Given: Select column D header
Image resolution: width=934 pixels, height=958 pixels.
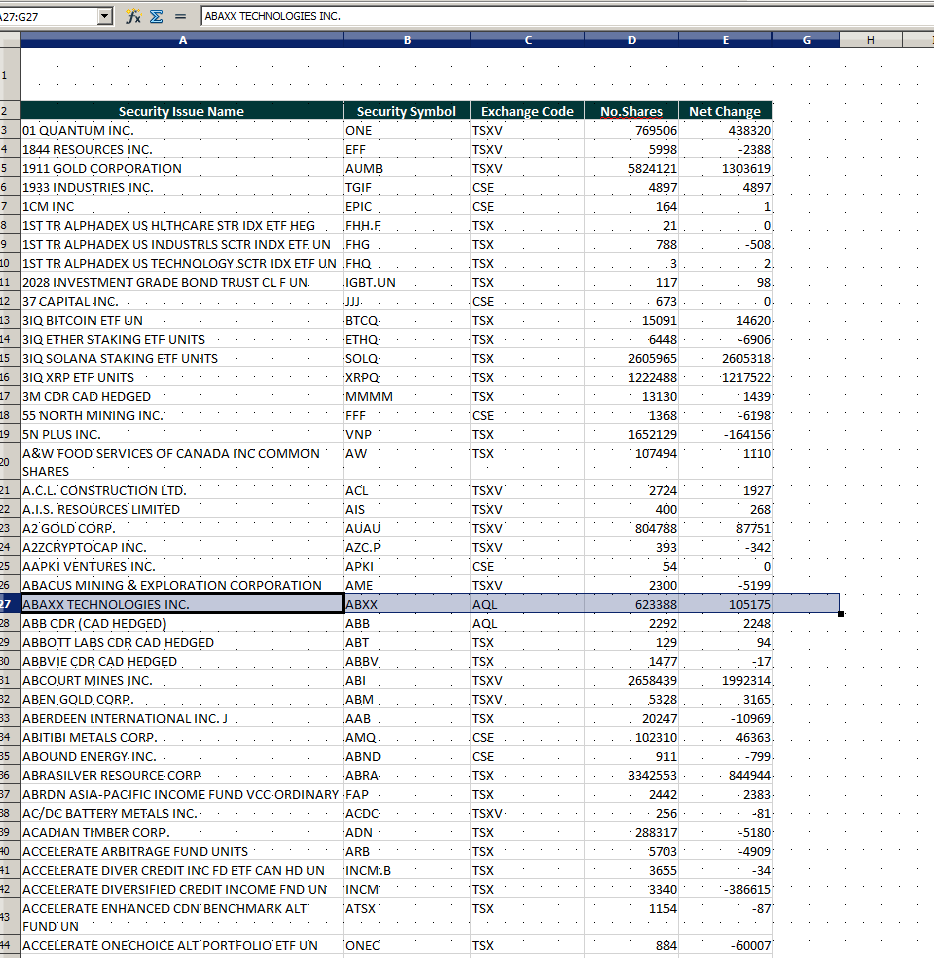Looking at the screenshot, I should point(632,40).
